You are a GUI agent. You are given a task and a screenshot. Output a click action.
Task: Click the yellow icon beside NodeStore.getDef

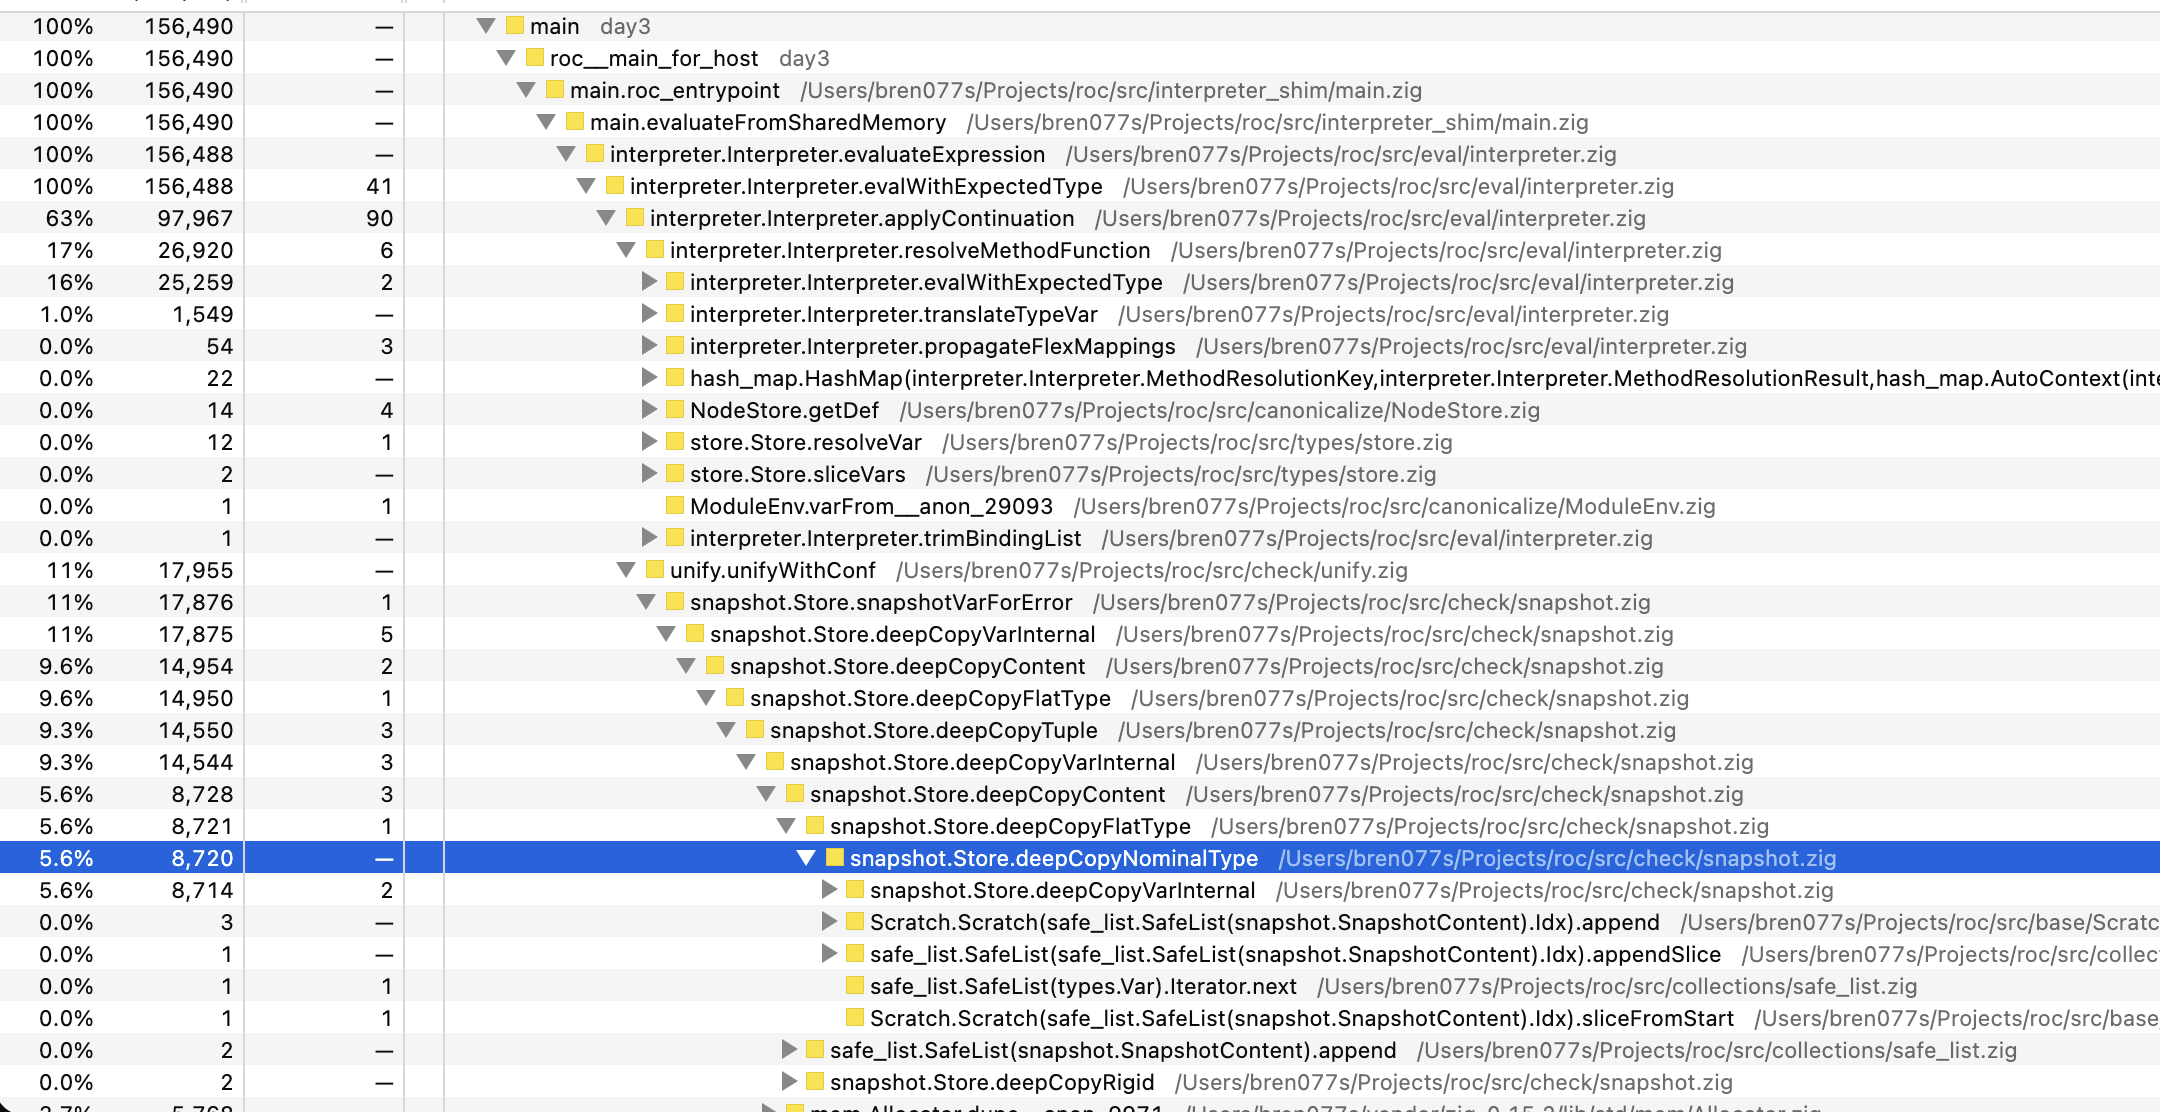675,410
